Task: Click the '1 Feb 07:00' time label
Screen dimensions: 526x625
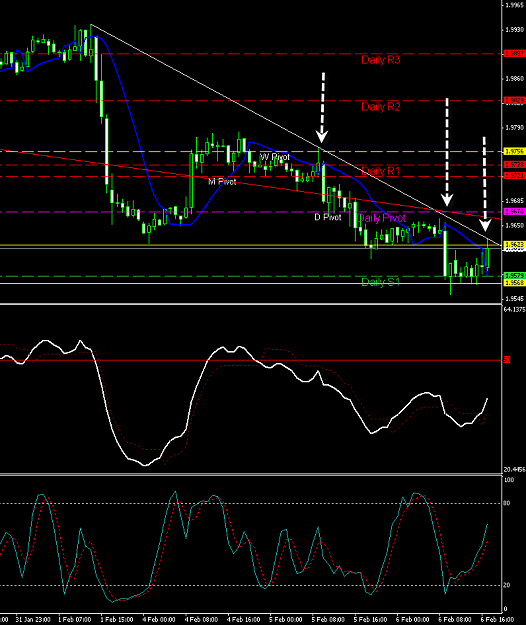Action: tap(75, 620)
